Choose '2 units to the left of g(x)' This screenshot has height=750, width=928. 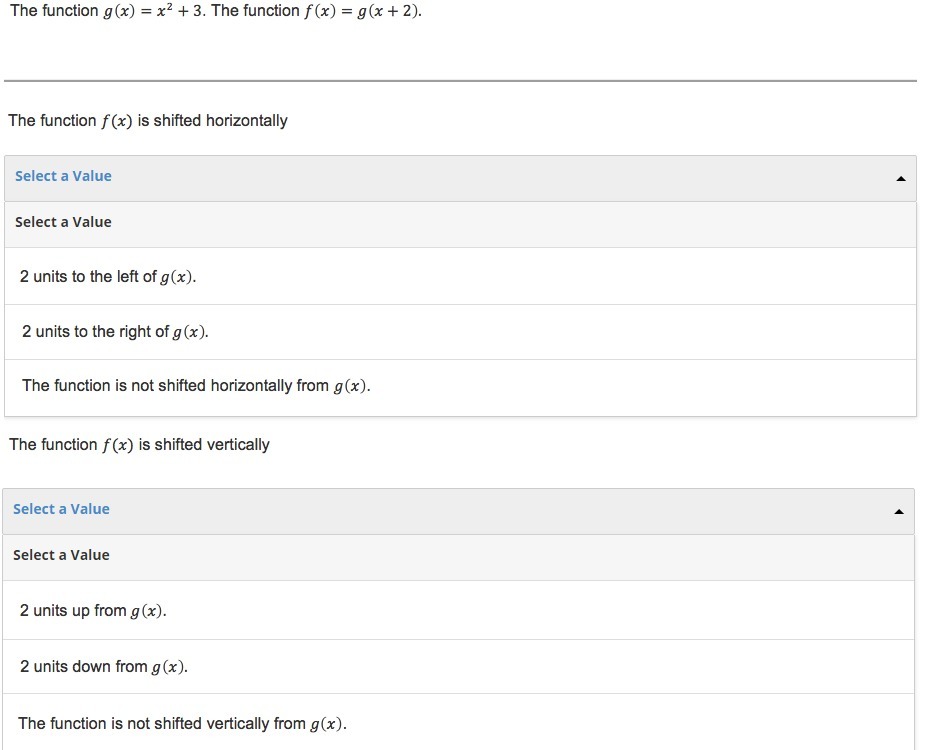pyautogui.click(x=108, y=277)
